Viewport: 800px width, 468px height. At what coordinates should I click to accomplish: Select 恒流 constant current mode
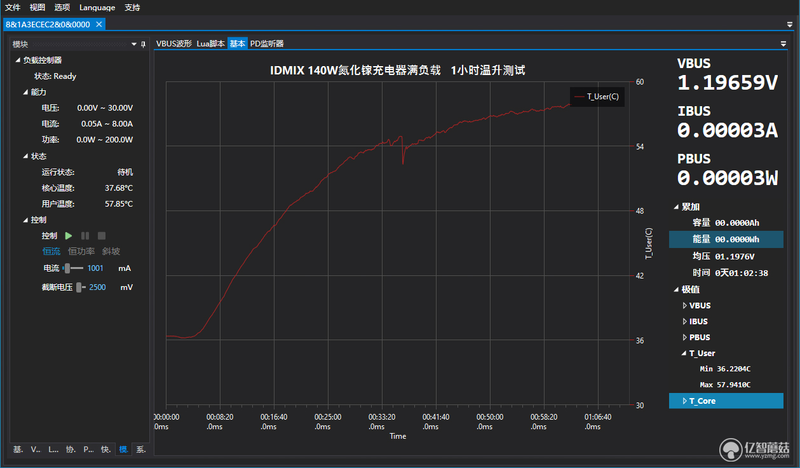pos(51,251)
